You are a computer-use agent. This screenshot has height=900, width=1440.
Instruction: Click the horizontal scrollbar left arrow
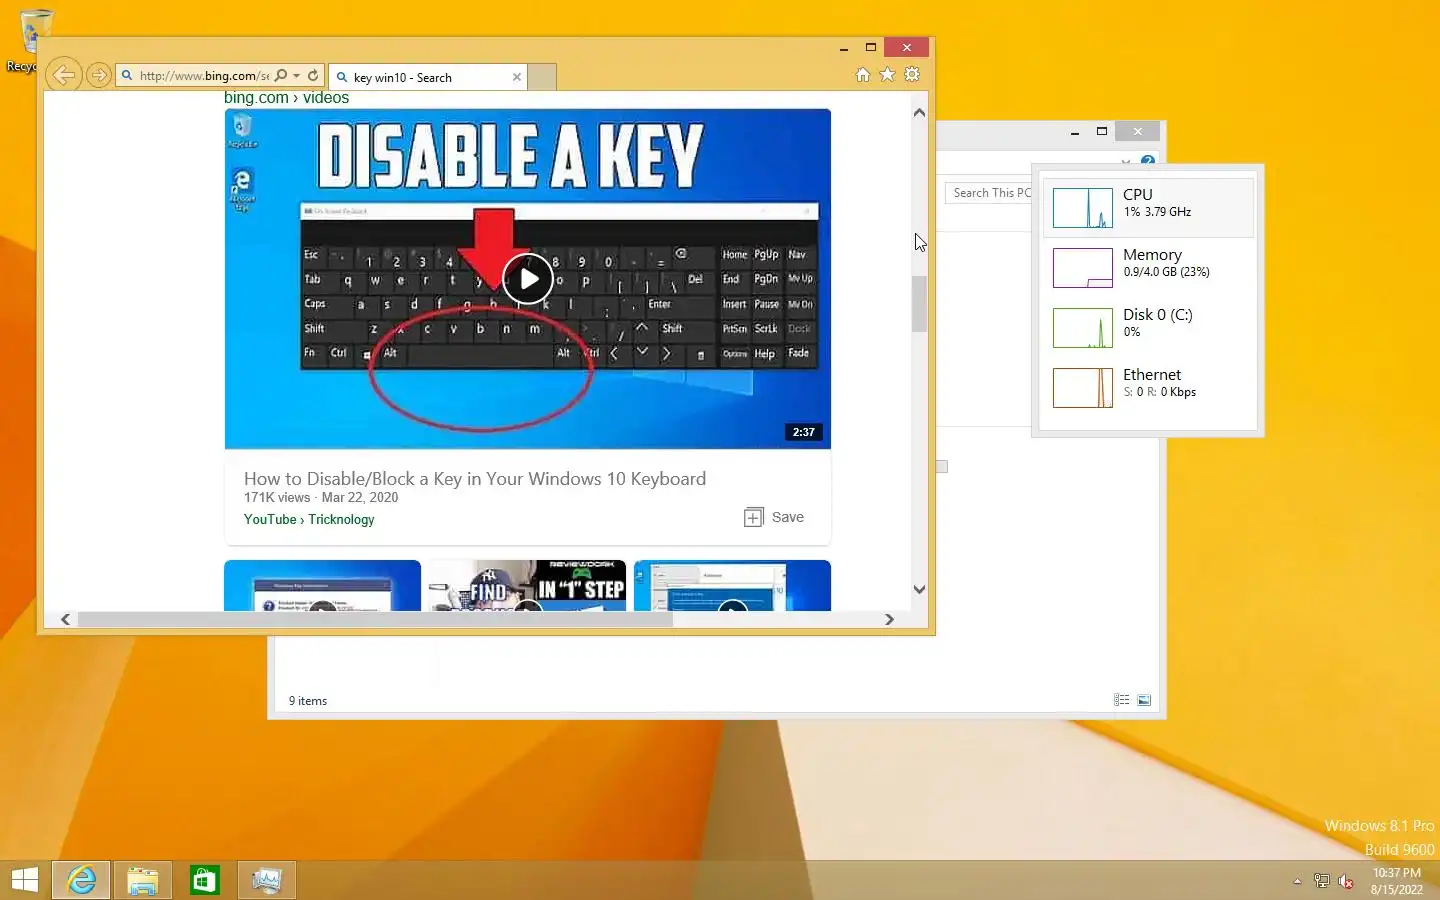click(66, 619)
